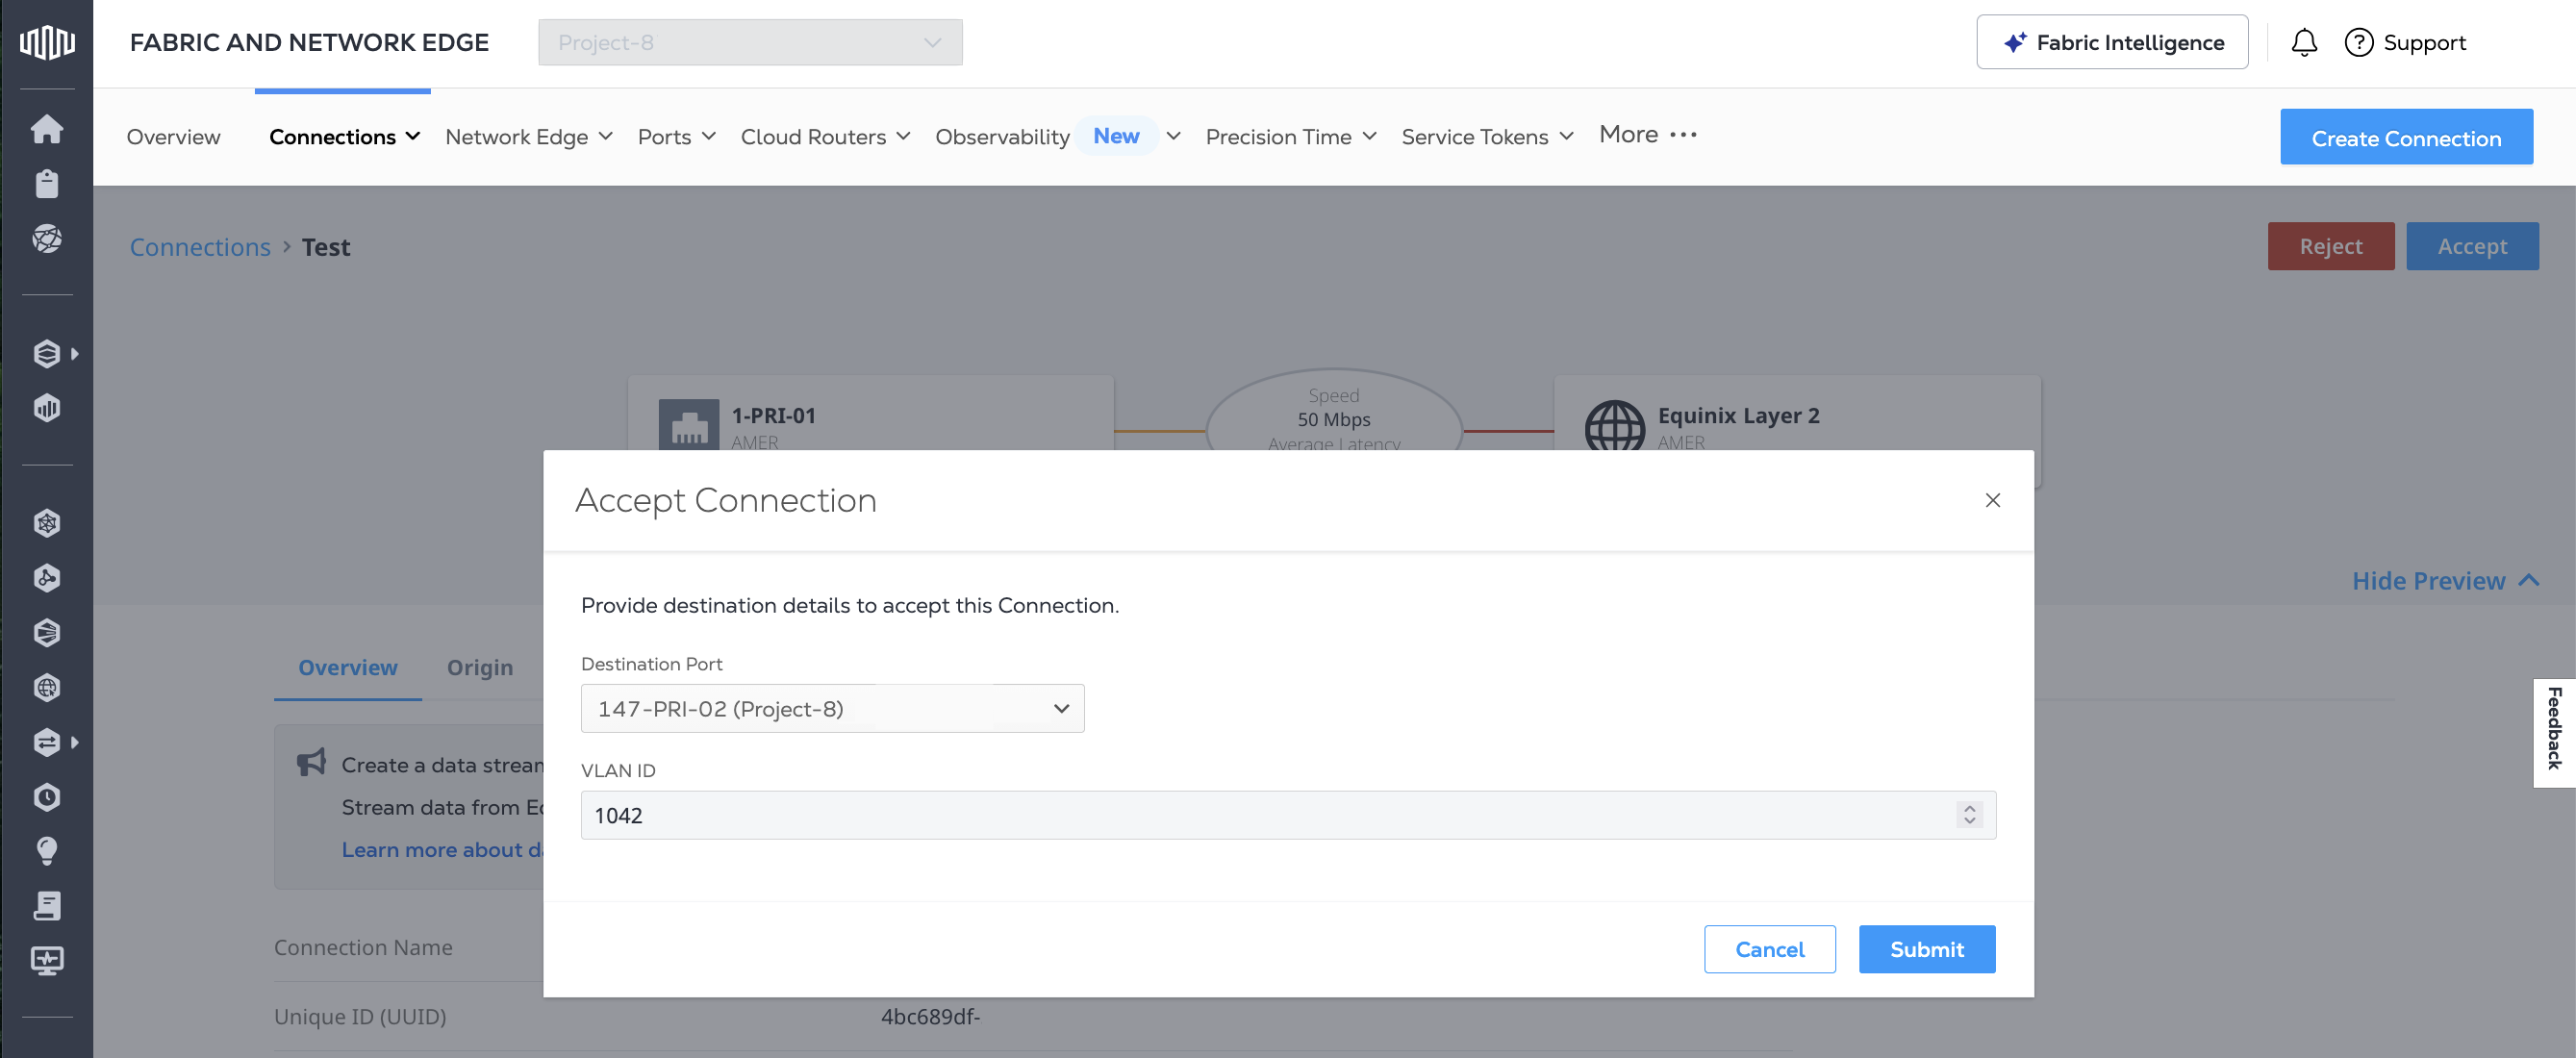The image size is (2576, 1058).
Task: Submit the Accept Connection form
Action: [1926, 949]
